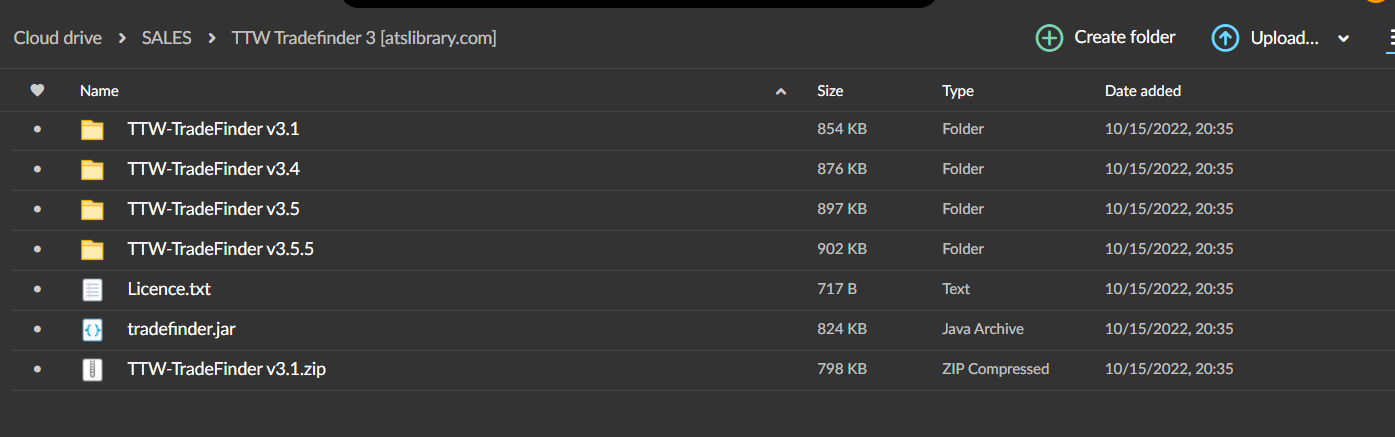Open the view options menu at top right
Screen dimensions: 1395x437
(1389, 38)
